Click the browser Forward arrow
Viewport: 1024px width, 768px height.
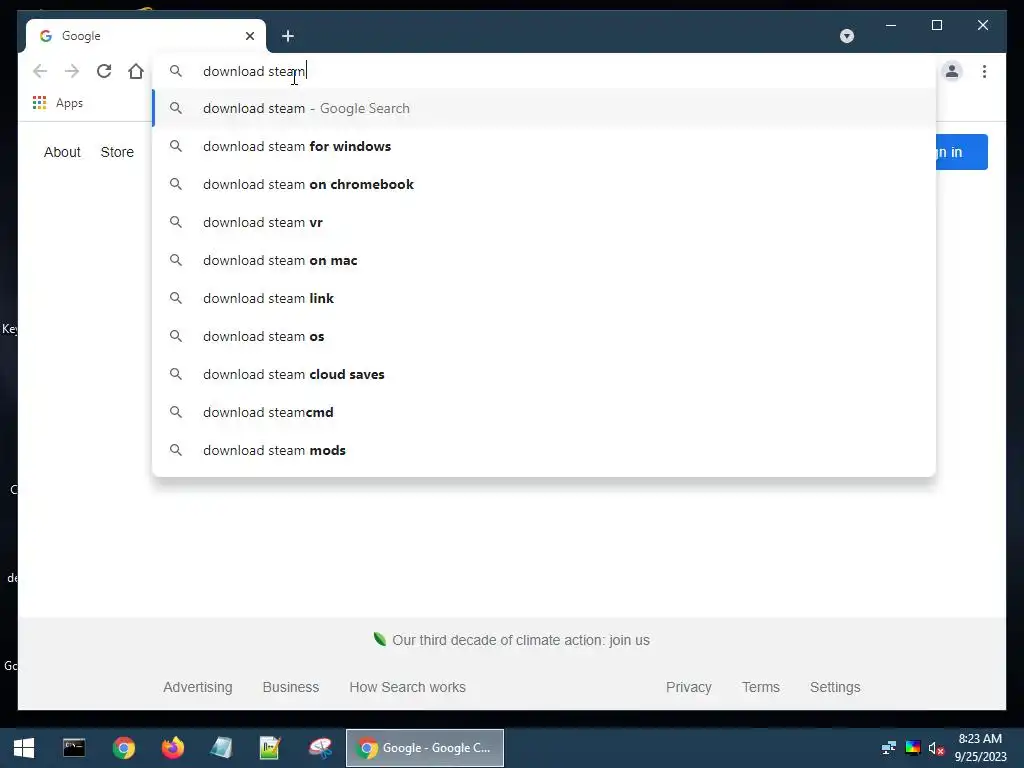coord(72,71)
